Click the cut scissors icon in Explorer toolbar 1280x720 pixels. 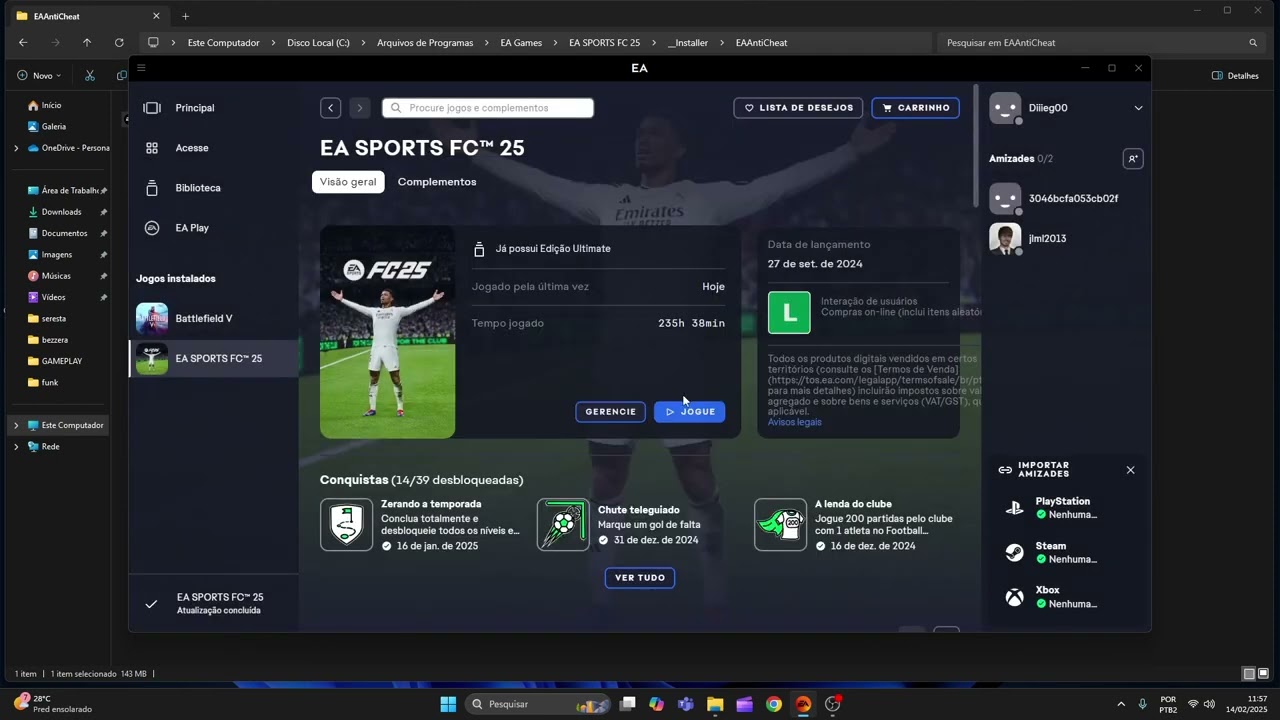pyautogui.click(x=89, y=75)
